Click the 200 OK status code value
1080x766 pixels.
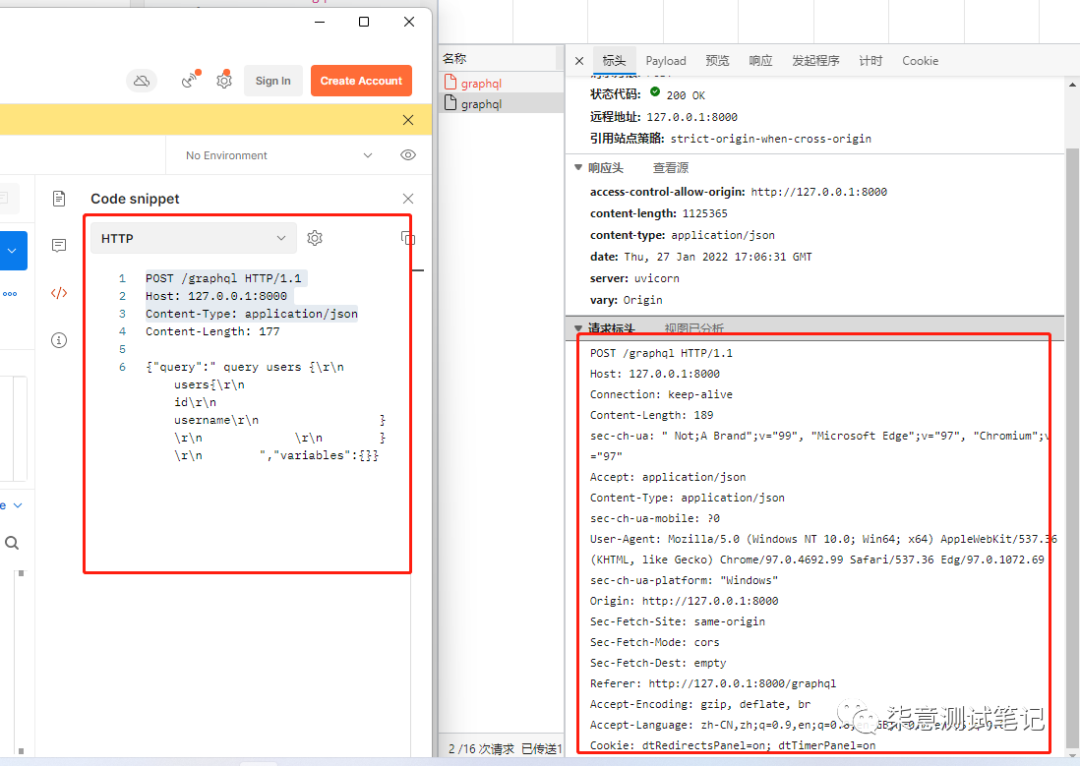tap(685, 95)
